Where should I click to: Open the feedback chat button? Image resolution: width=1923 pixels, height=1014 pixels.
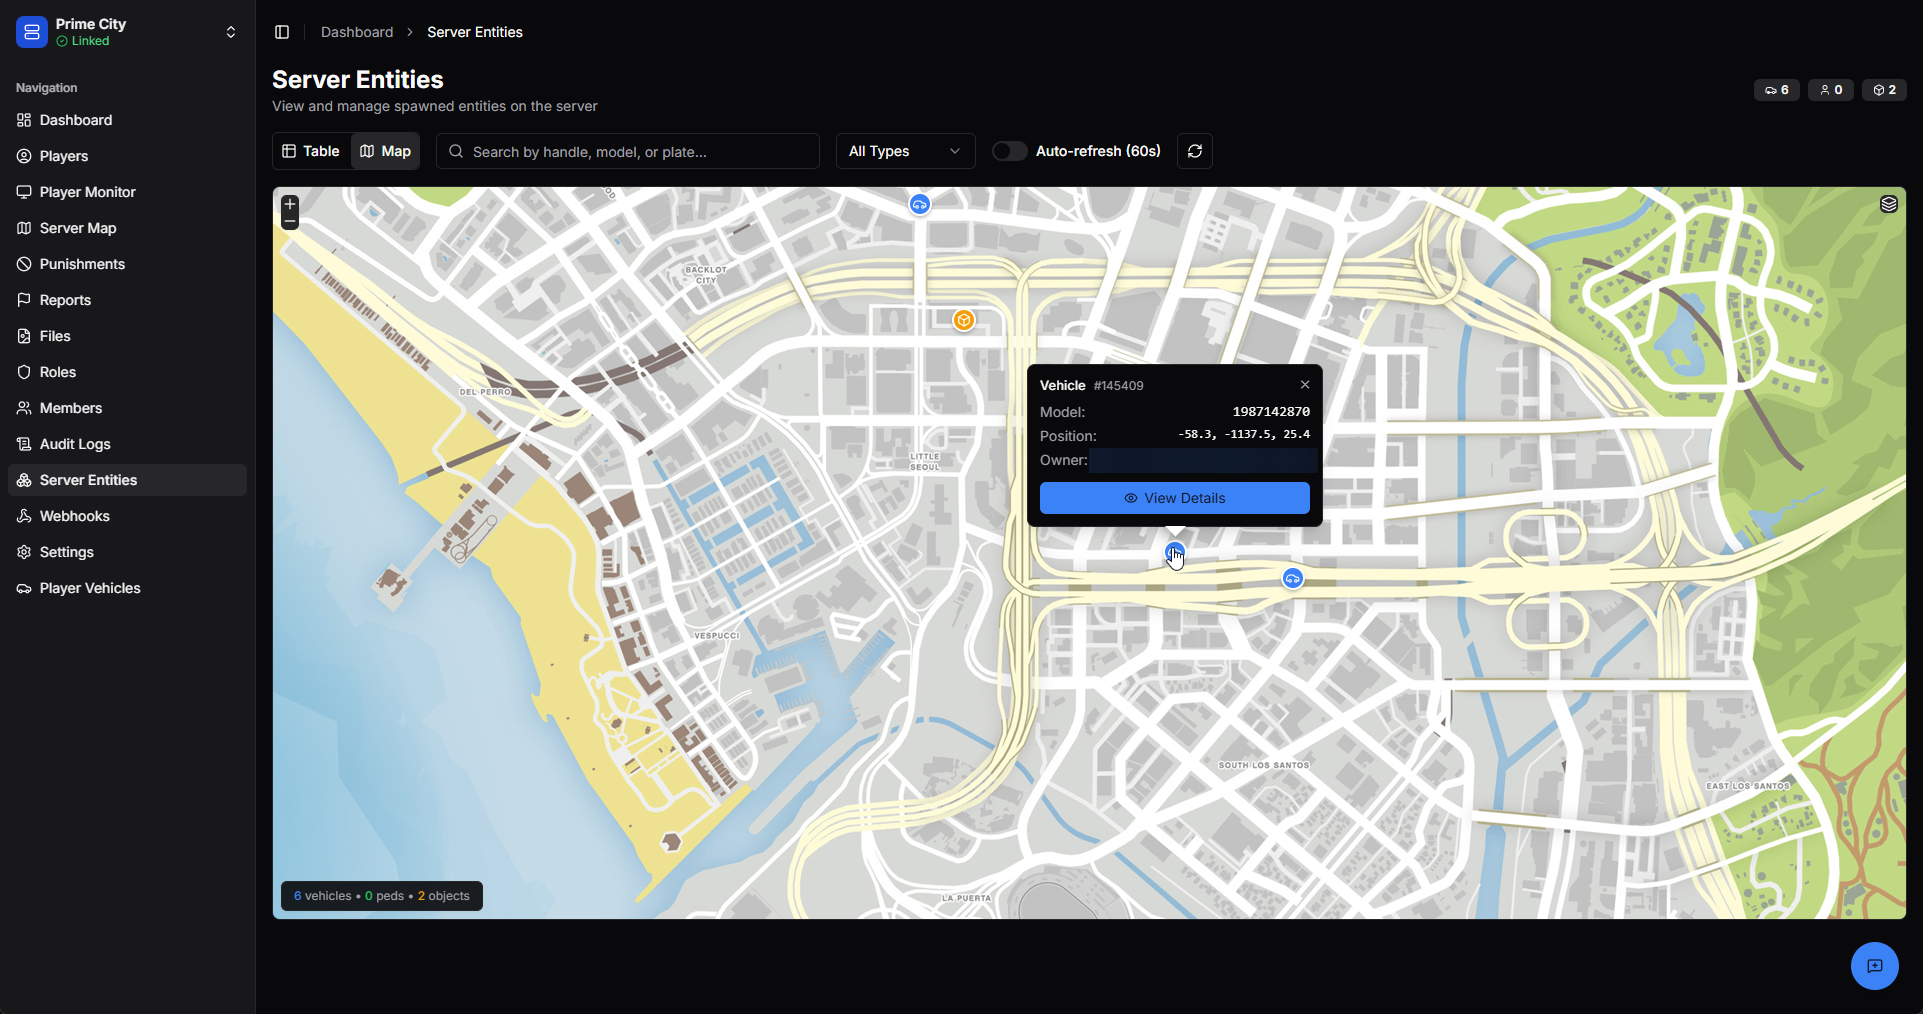[x=1875, y=966]
